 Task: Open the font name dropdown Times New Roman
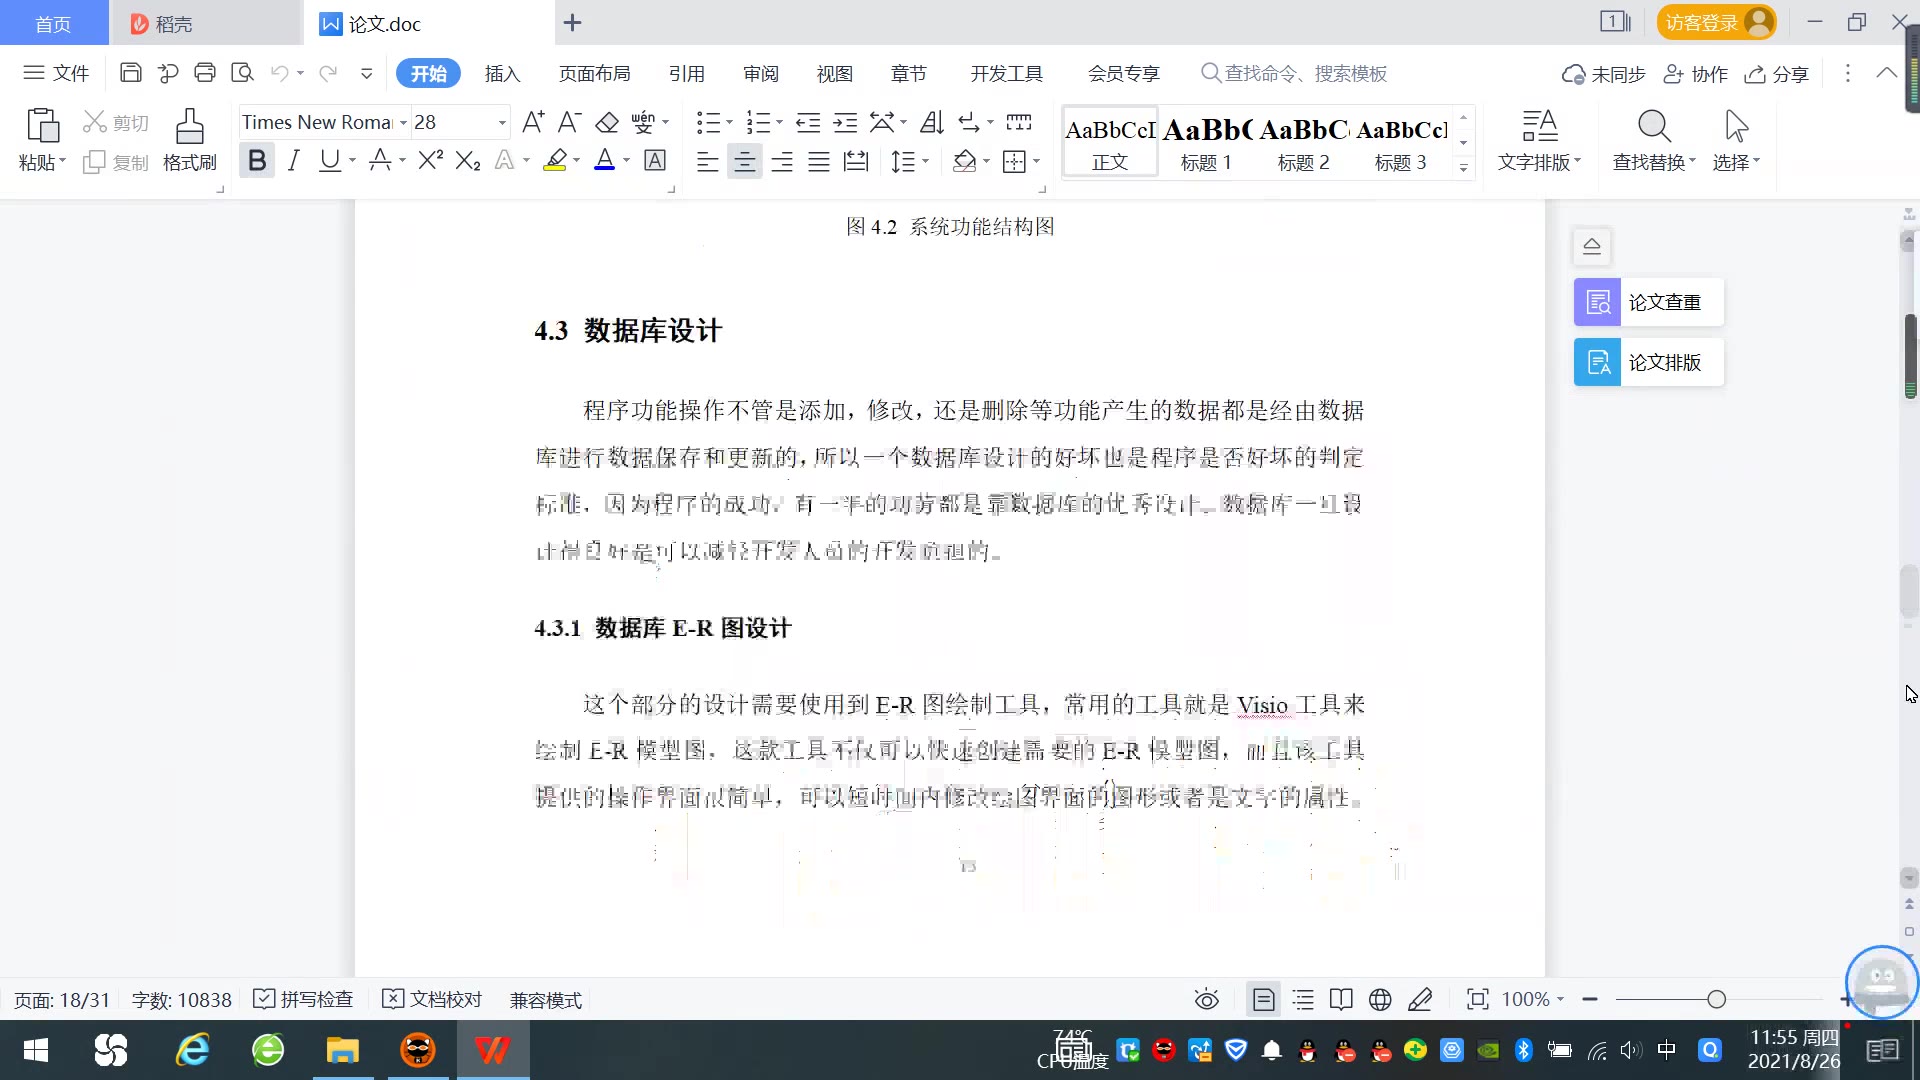pos(404,123)
